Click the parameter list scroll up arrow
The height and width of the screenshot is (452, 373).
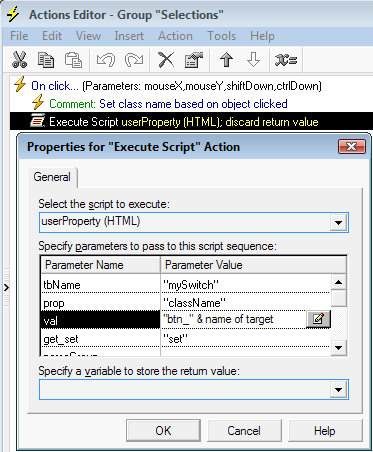coord(338,283)
